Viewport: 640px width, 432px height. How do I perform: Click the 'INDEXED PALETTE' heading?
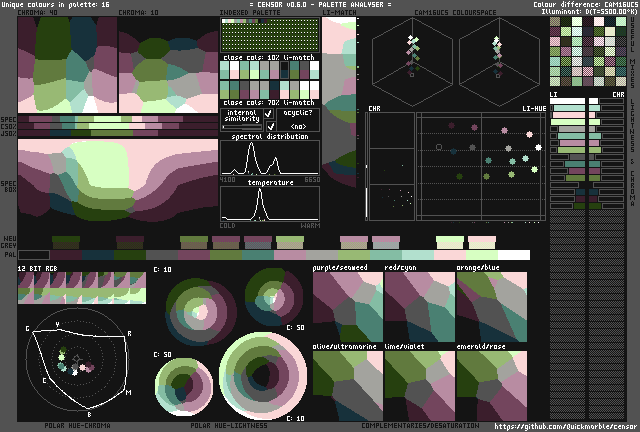click(250, 13)
